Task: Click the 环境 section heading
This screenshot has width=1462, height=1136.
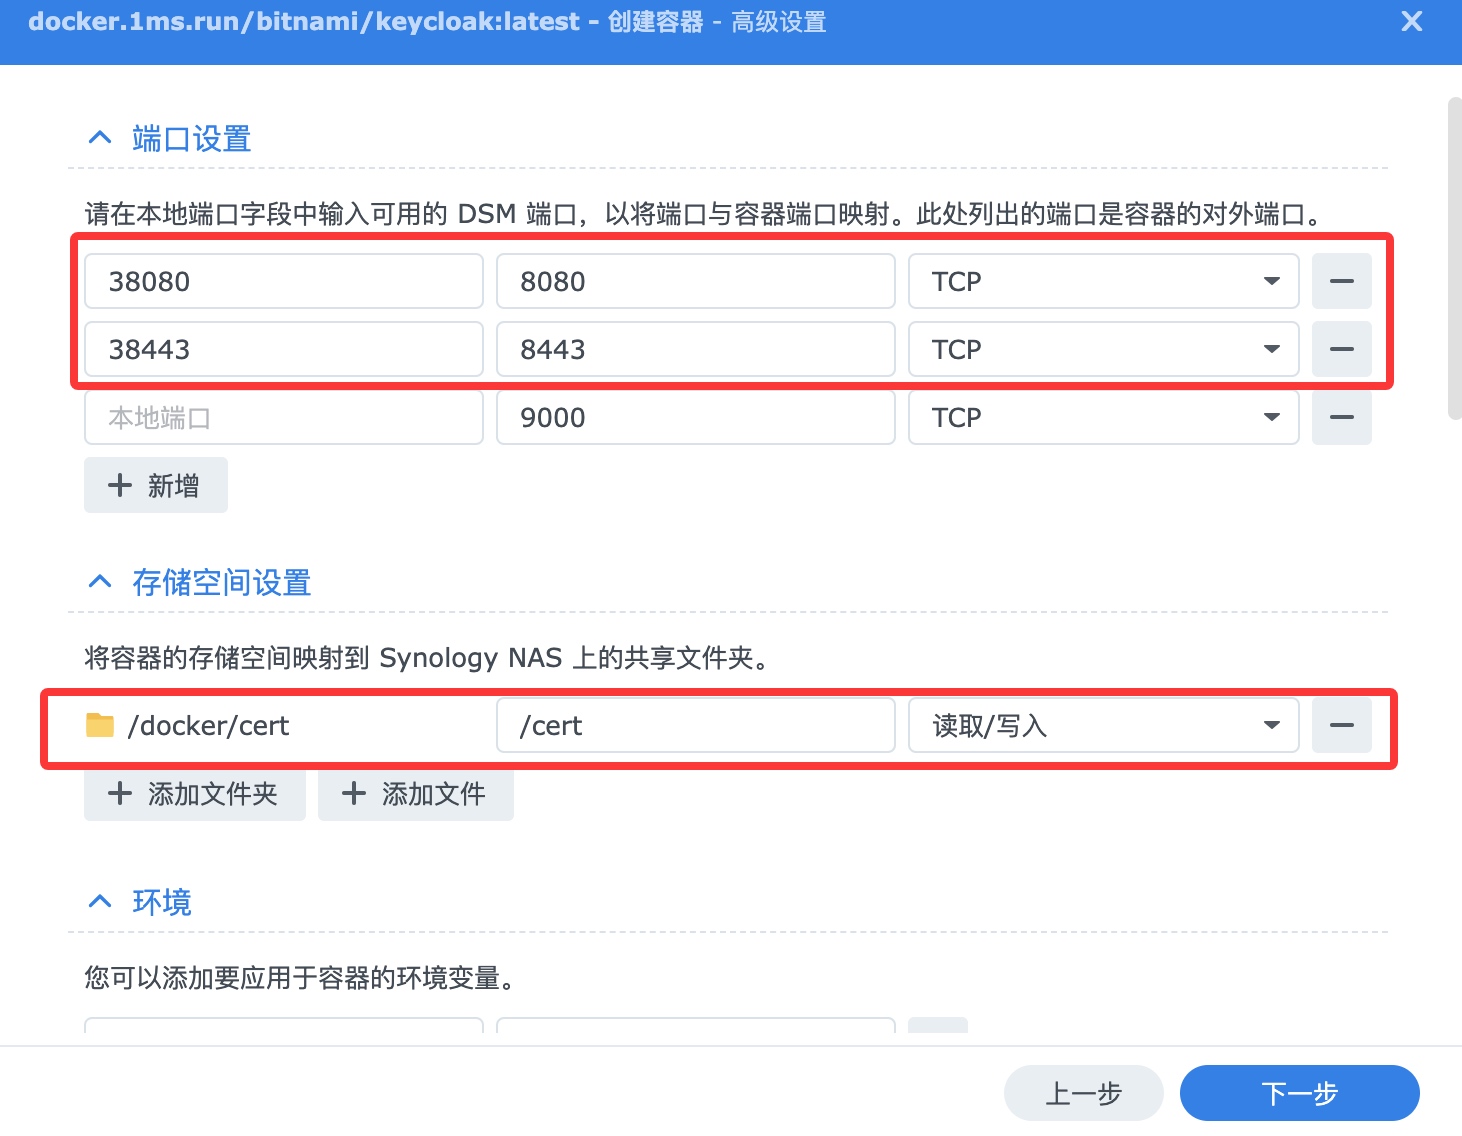Action: (x=162, y=902)
